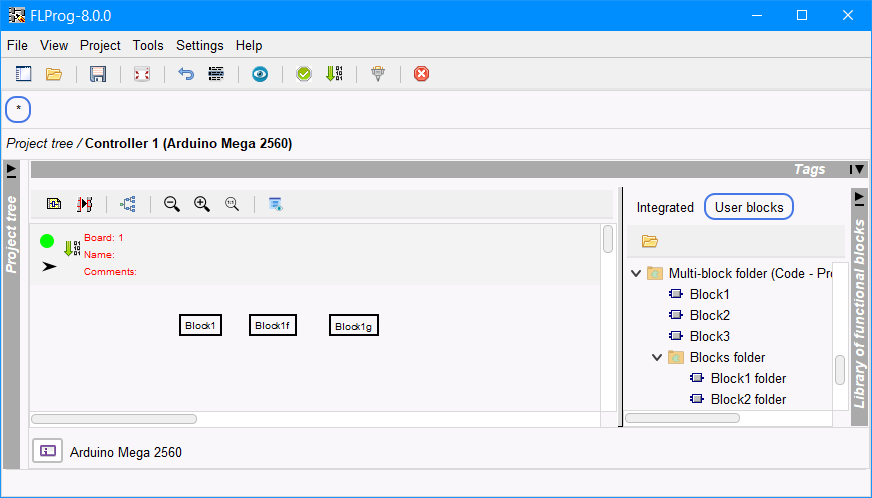Click the open project folder icon
This screenshot has height=498, width=872.
tap(54, 74)
